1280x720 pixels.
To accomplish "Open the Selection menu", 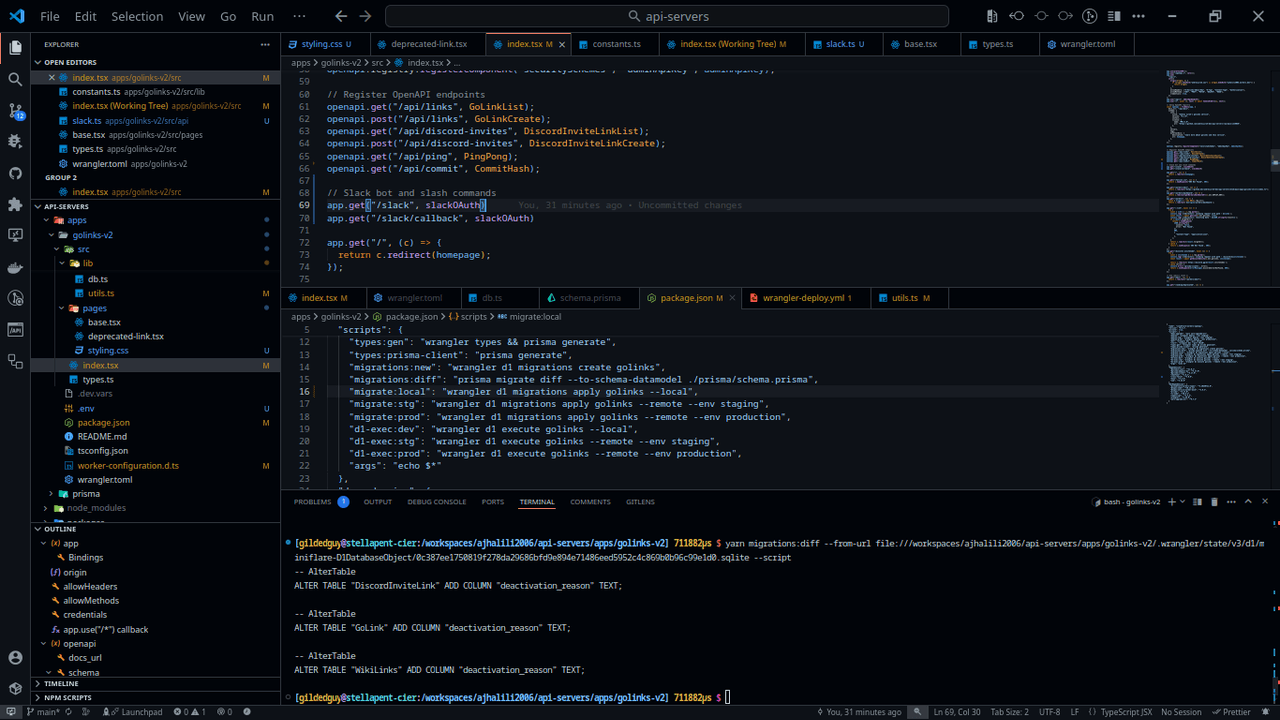I will 137,16.
